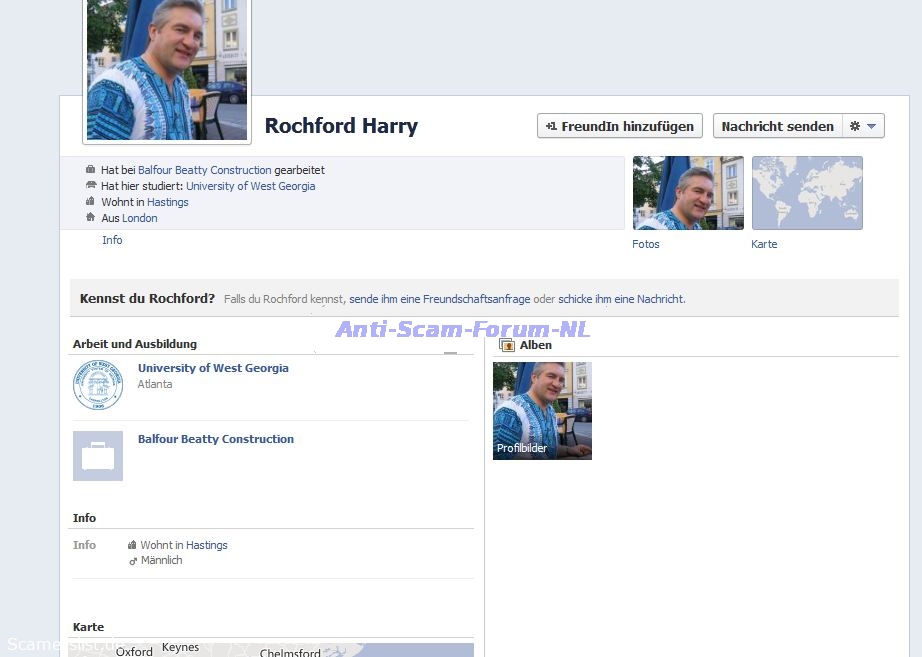Screen dimensions: 922x657
Task: Click the Hastings link in the top summary
Action: coord(168,202)
